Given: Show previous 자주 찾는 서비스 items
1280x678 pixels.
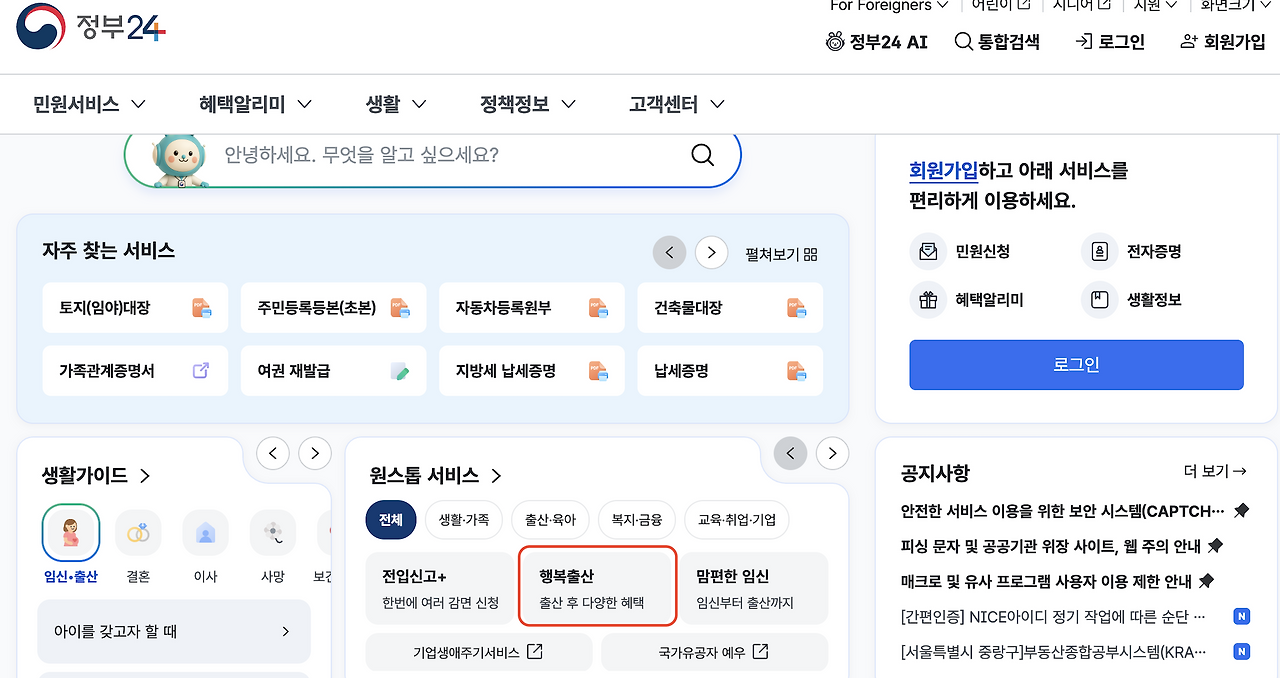Looking at the screenshot, I should coord(669,253).
